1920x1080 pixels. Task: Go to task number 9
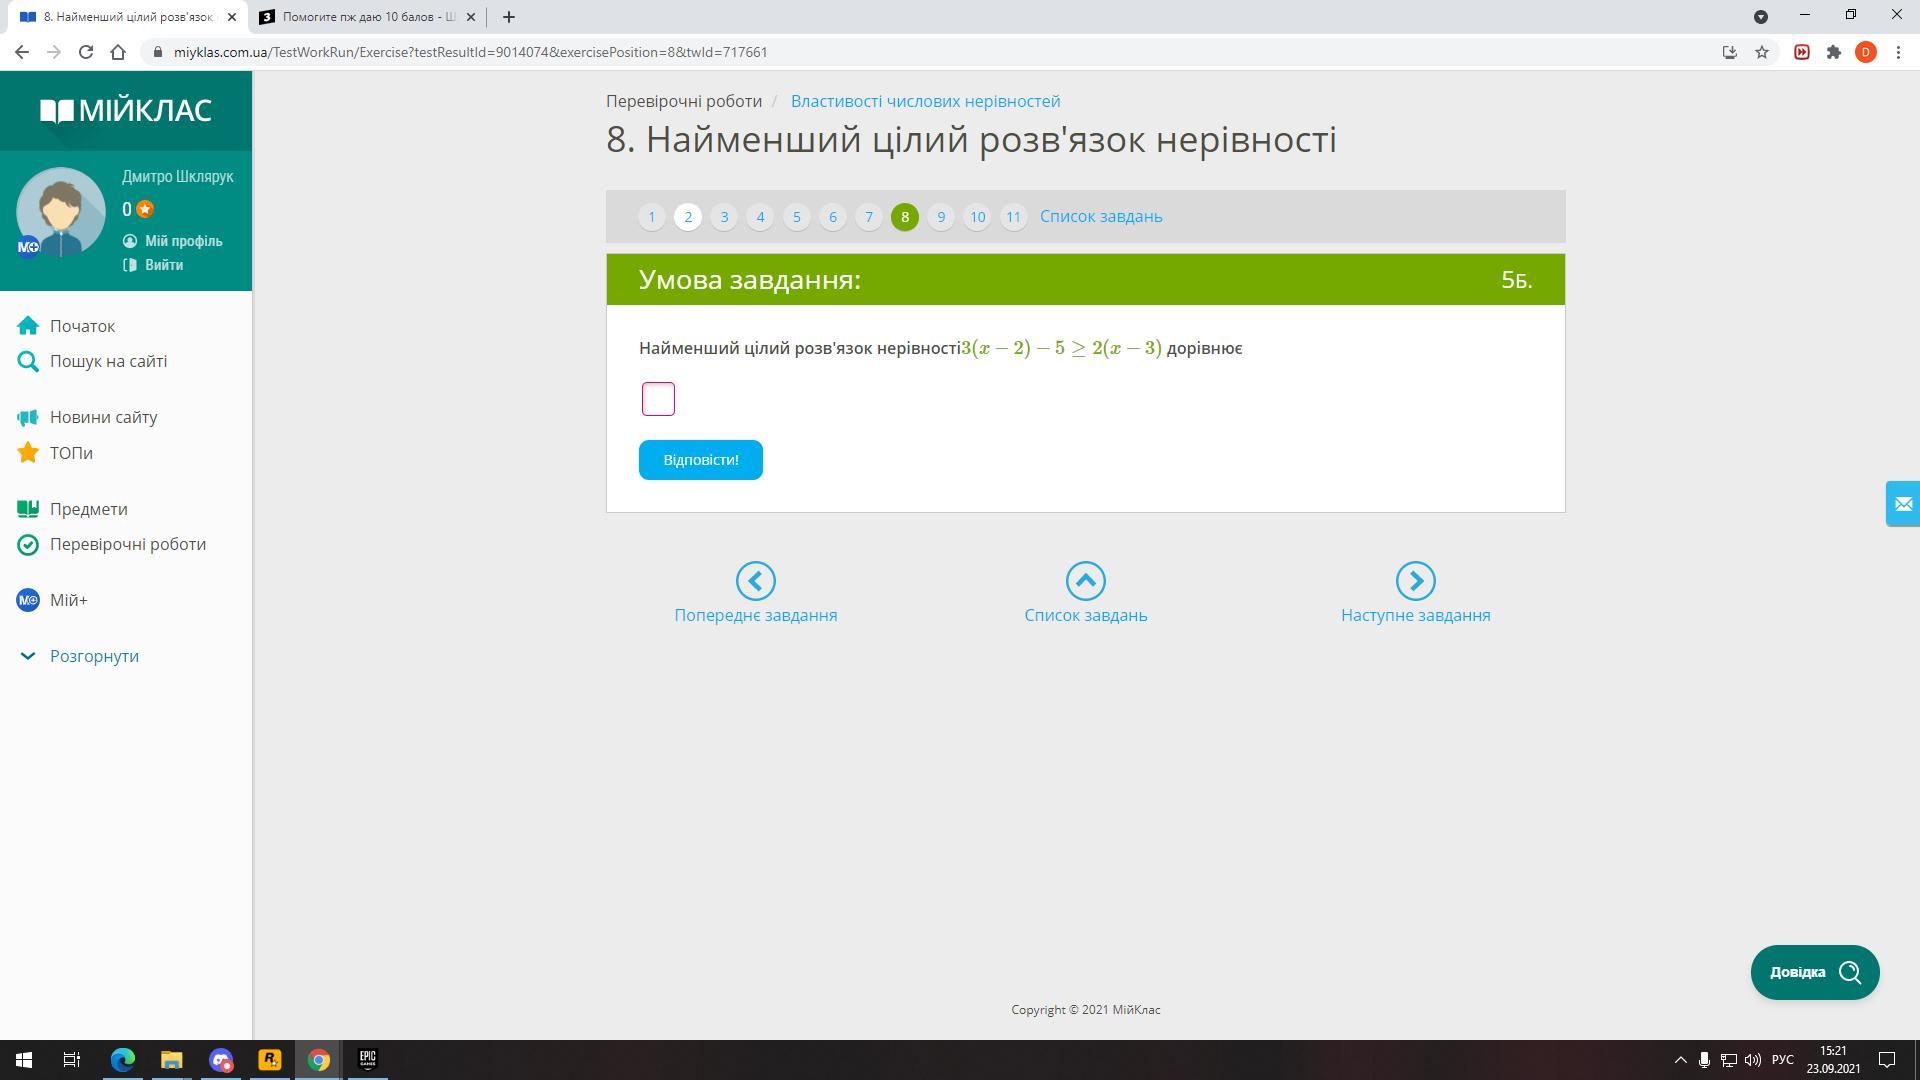point(940,217)
